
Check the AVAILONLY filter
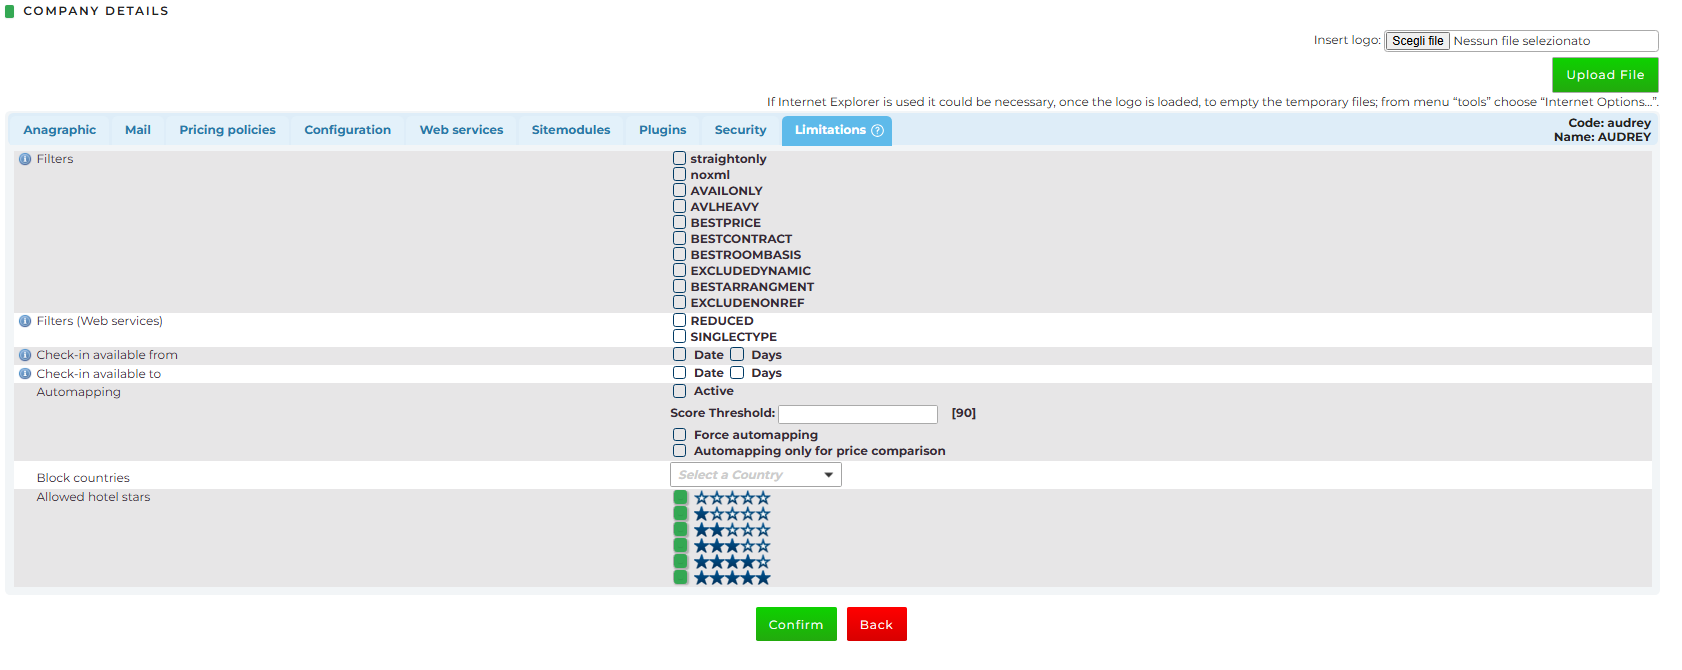pyautogui.click(x=680, y=190)
